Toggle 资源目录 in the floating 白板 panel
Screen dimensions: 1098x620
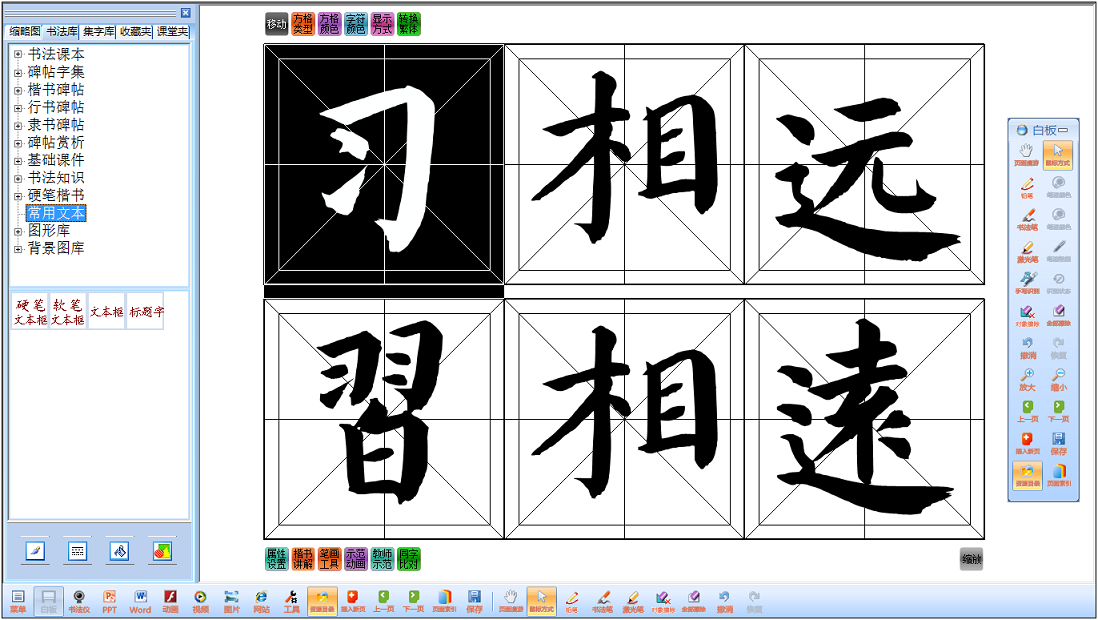(x=1027, y=475)
